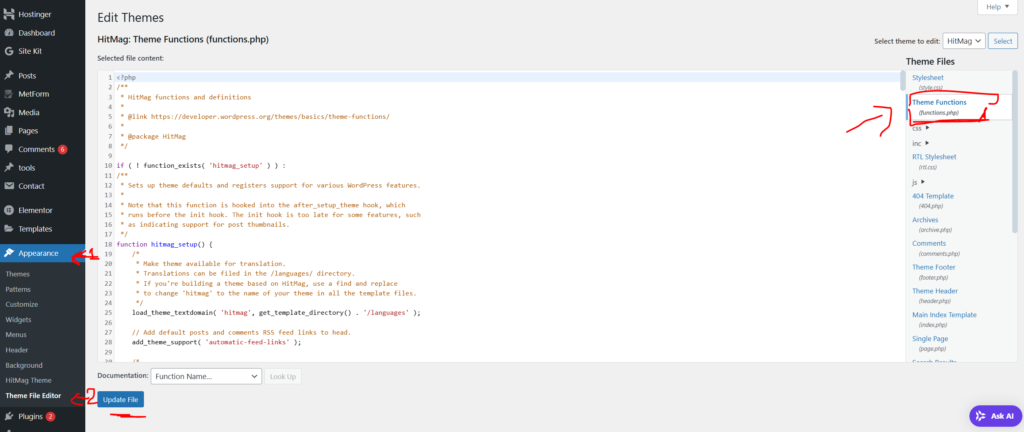Open Theme Footer footer.php file
Viewport: 1024px width, 432px height.
[x=934, y=268]
